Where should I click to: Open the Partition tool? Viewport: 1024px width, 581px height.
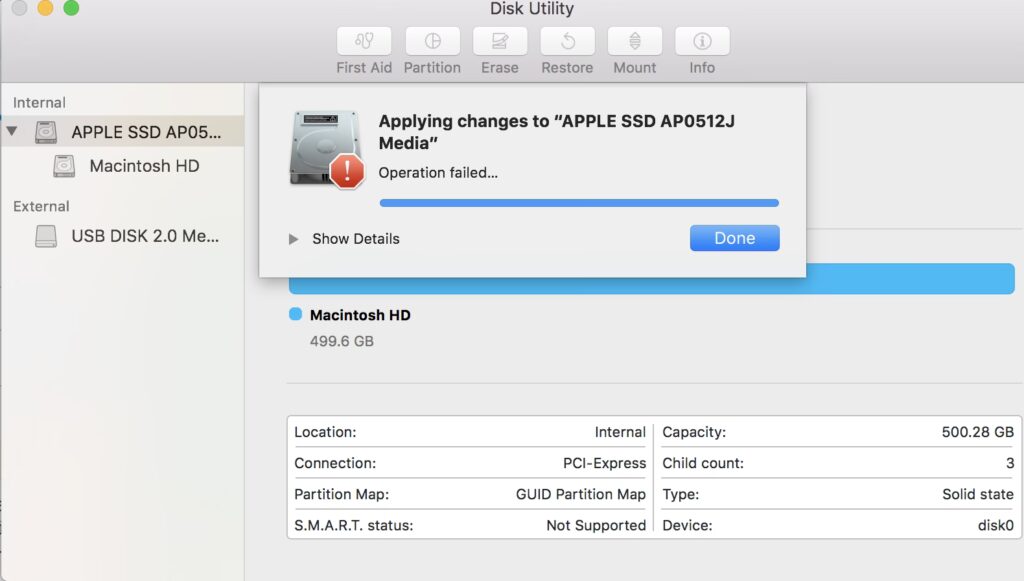pyautogui.click(x=432, y=42)
